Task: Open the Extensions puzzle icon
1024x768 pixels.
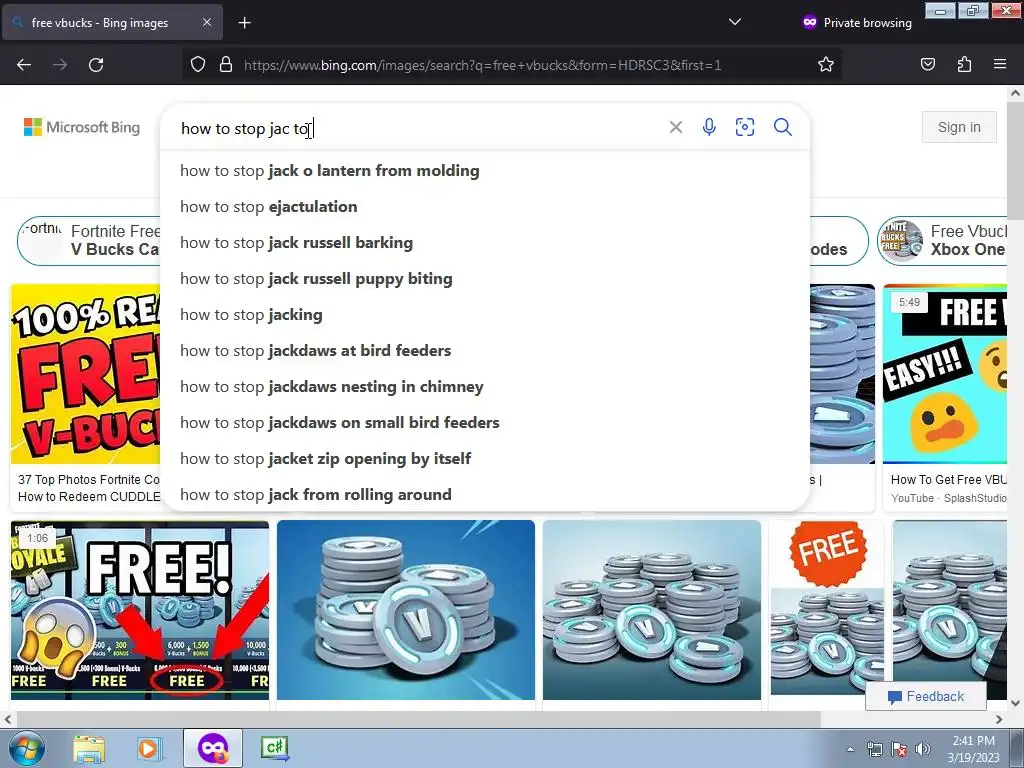Action: 964,65
